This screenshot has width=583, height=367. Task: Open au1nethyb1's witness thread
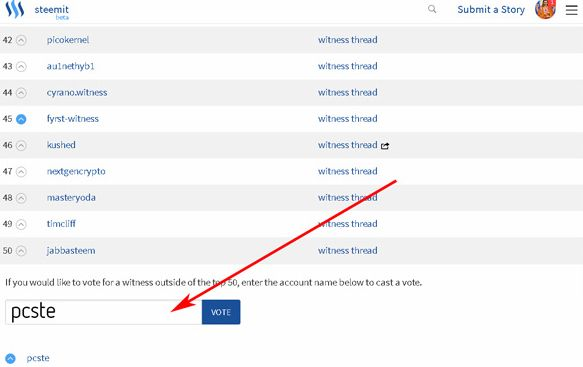pyautogui.click(x=347, y=66)
